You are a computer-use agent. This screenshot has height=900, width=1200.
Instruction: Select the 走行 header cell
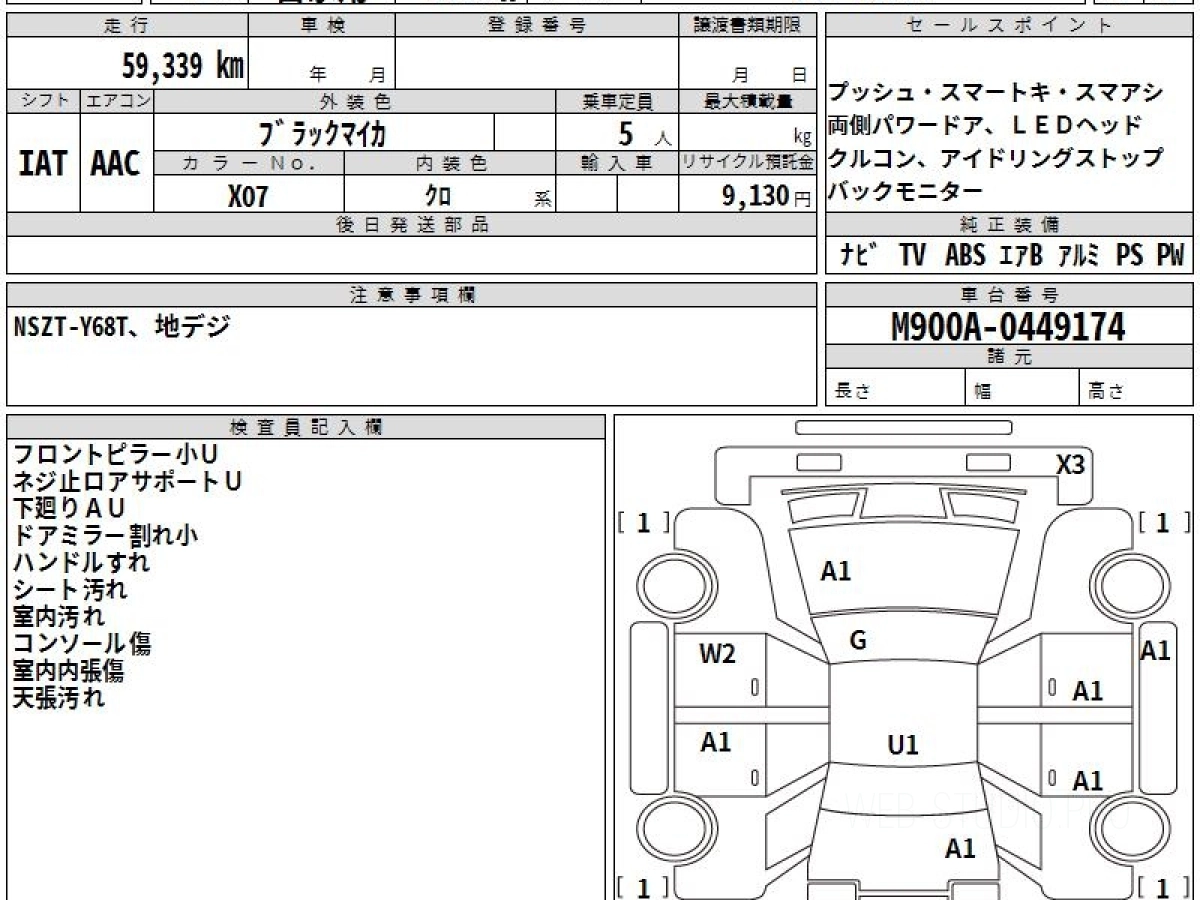coord(127,26)
